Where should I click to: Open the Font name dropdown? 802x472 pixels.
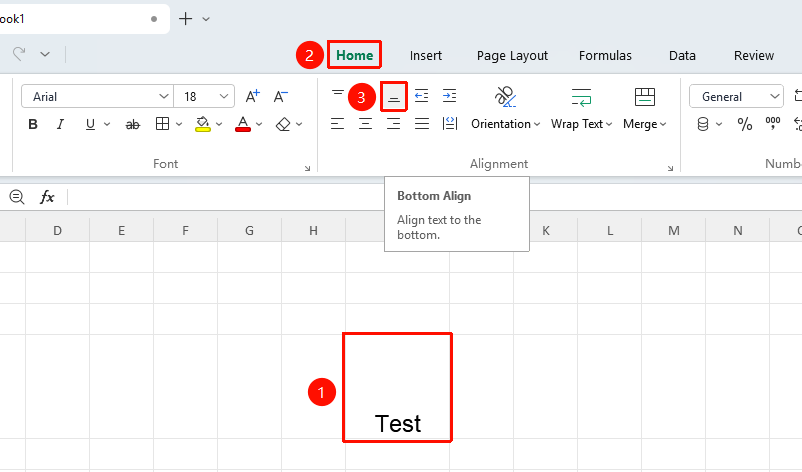[x=164, y=96]
